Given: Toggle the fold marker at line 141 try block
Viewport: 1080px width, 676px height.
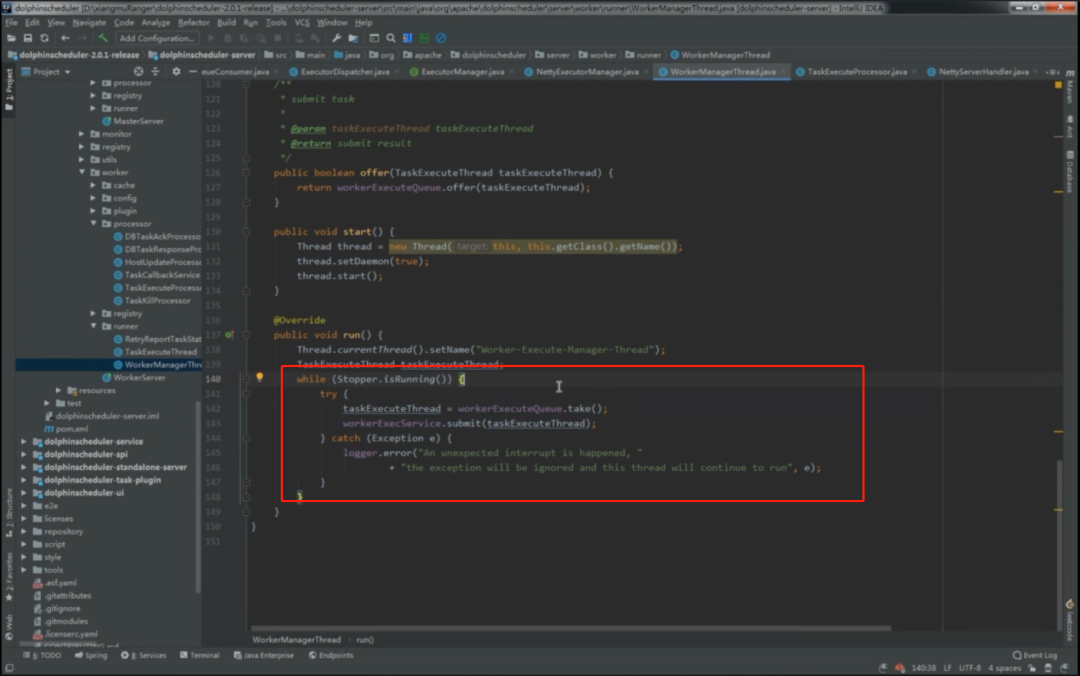Looking at the screenshot, I should coord(246,394).
